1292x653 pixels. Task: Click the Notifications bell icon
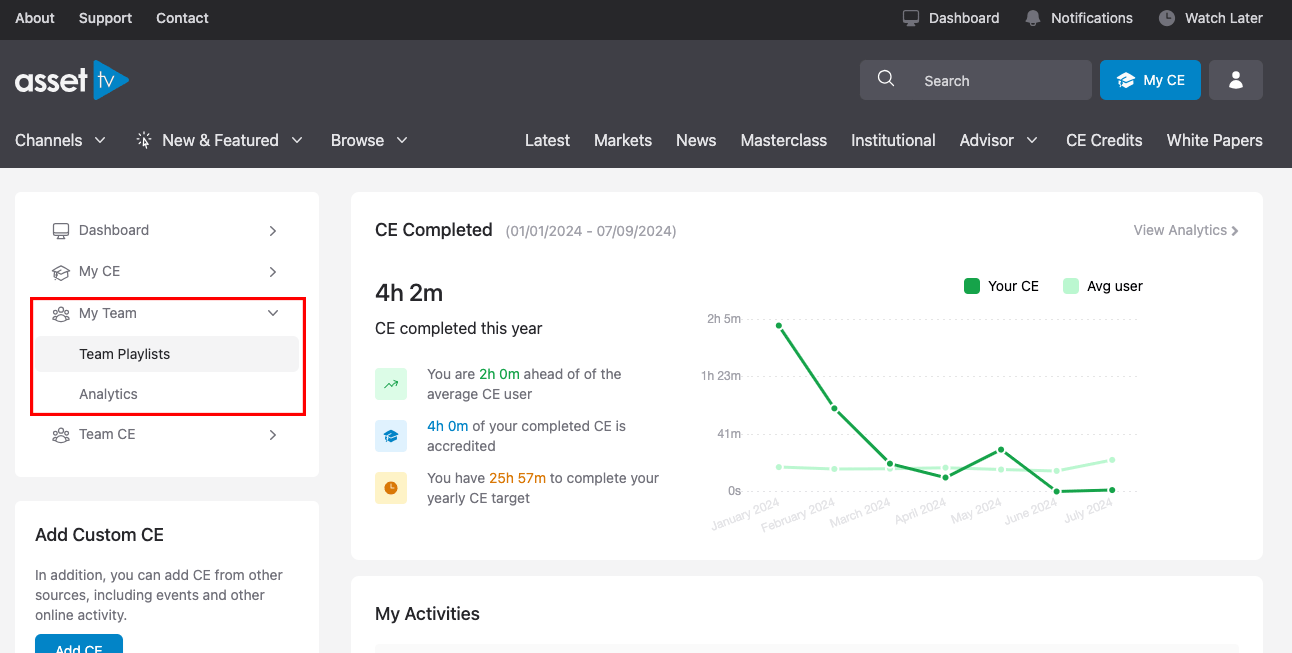[x=1033, y=18]
